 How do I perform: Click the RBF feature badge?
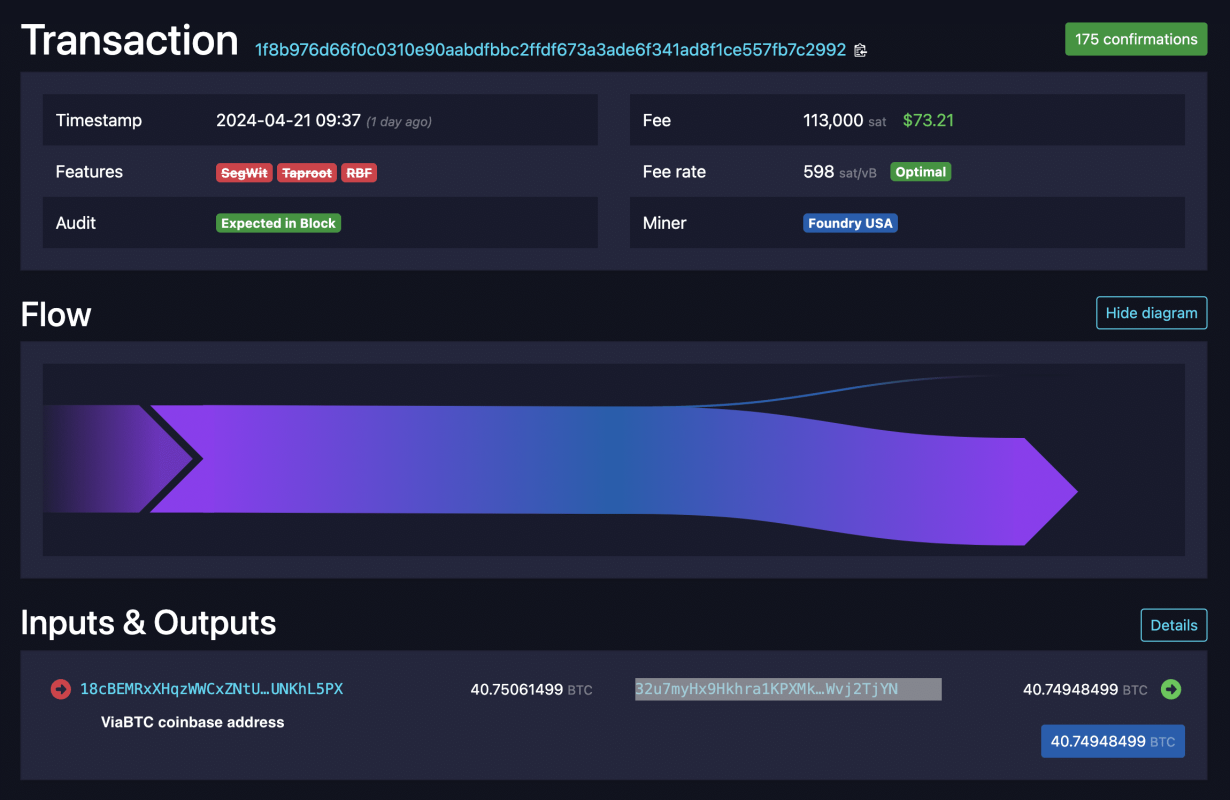click(359, 172)
